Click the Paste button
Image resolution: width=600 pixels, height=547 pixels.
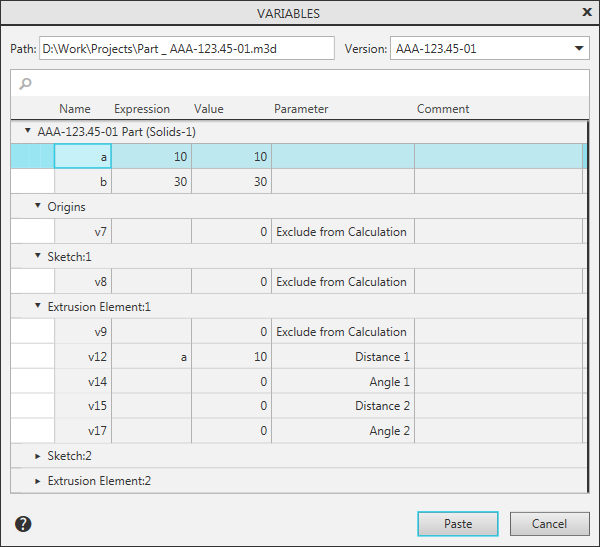[x=458, y=524]
